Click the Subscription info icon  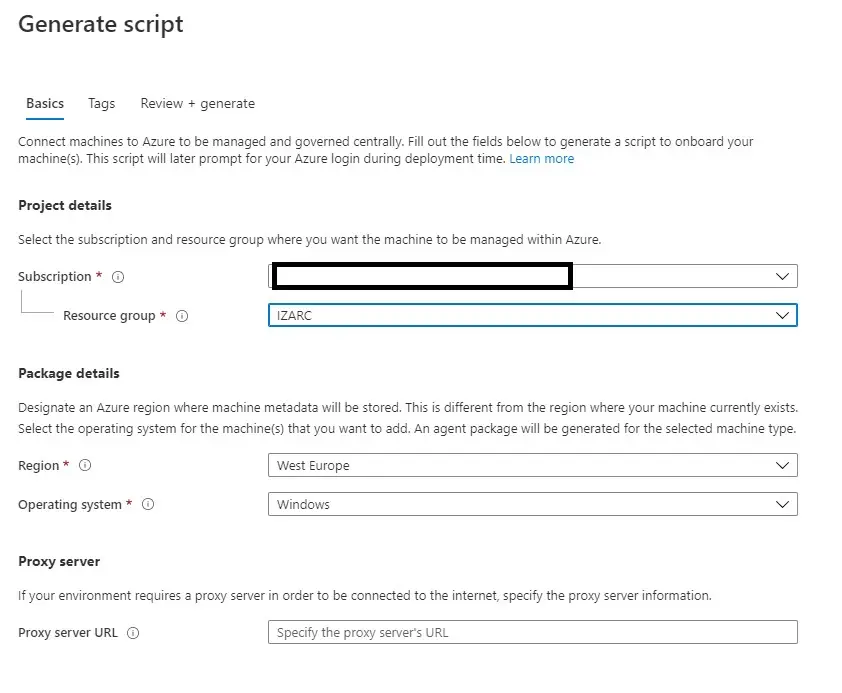tap(118, 277)
